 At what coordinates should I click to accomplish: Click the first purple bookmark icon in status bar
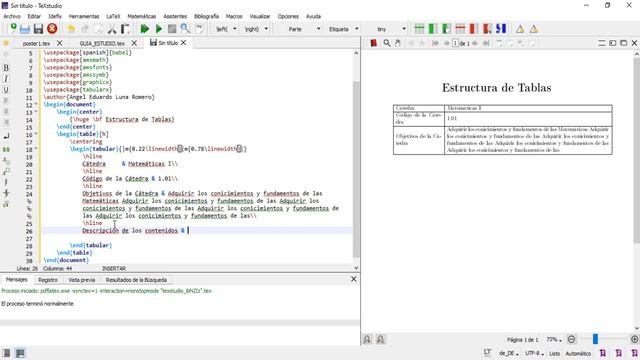point(602,353)
